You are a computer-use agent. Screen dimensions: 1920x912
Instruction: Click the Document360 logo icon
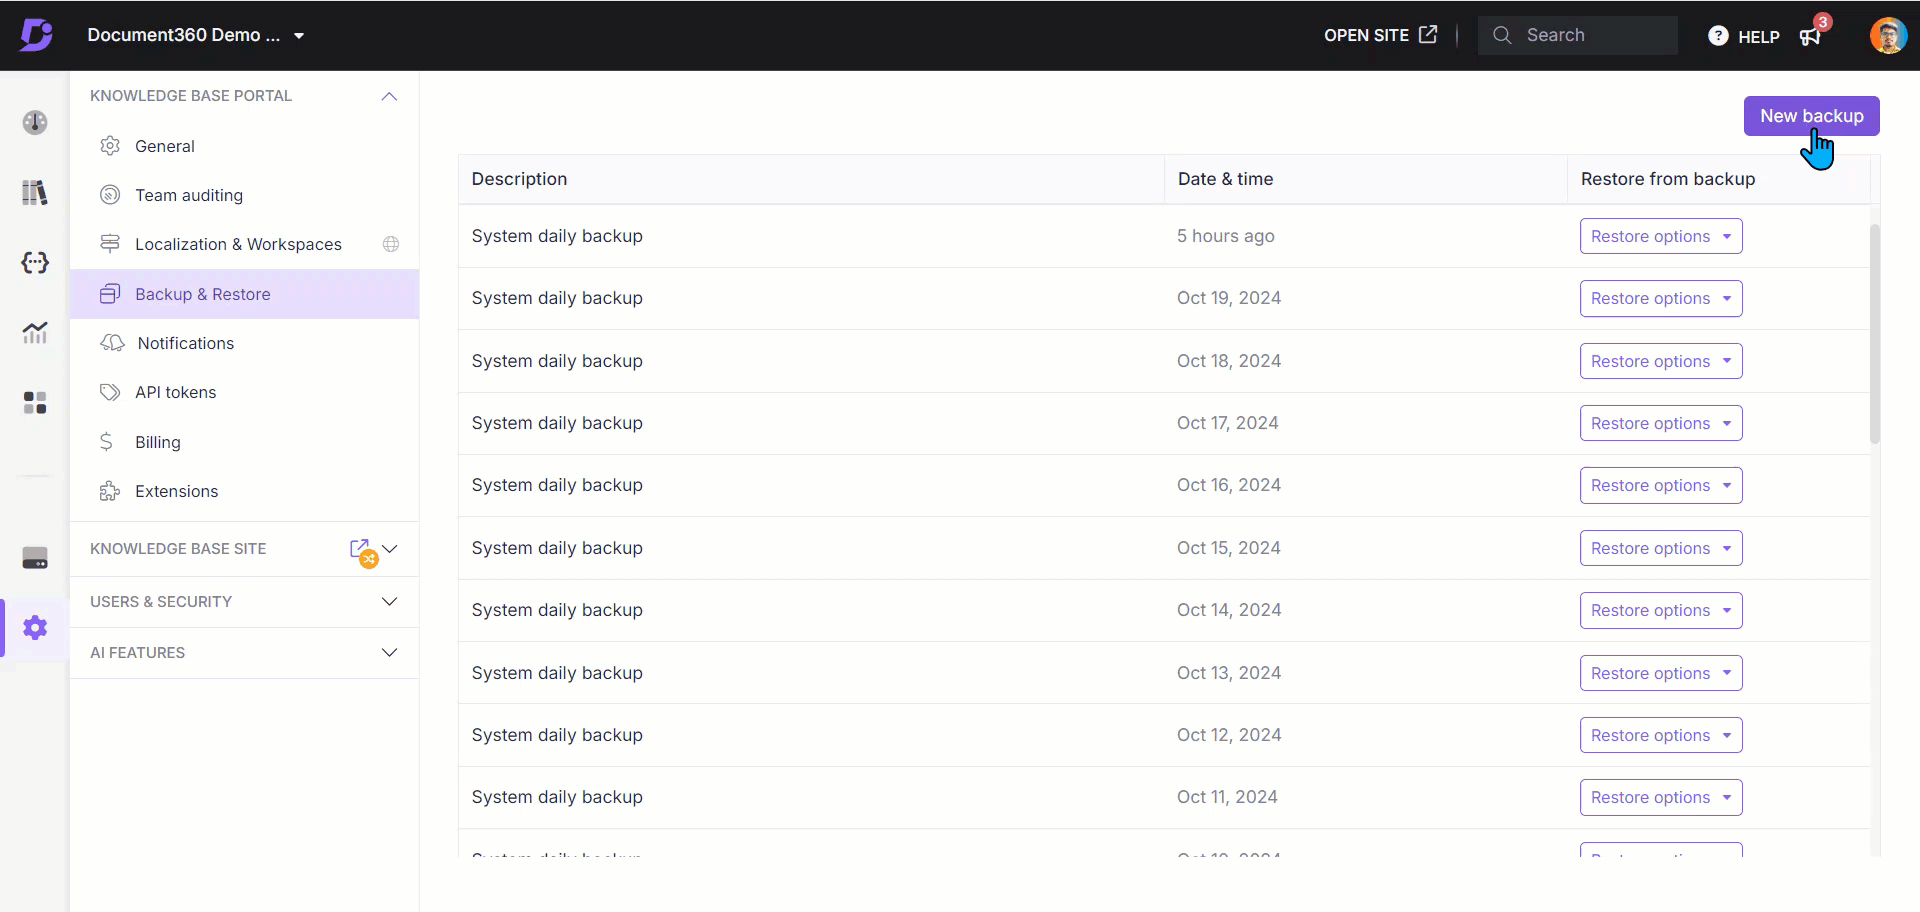tap(36, 35)
